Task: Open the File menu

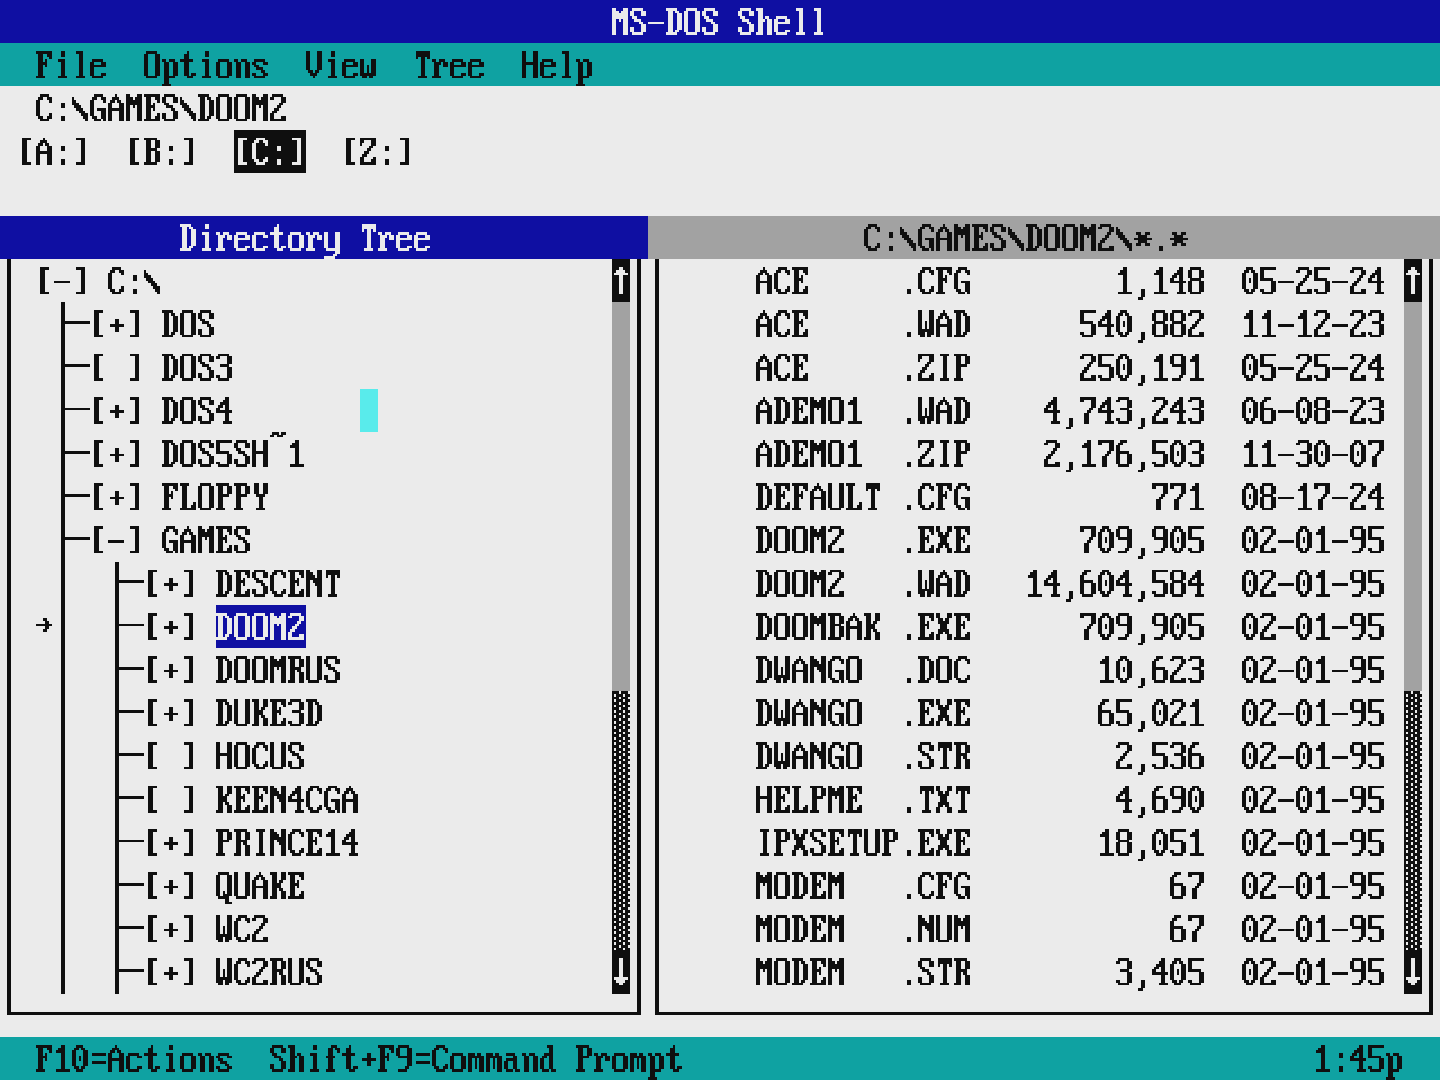Action: (x=70, y=66)
